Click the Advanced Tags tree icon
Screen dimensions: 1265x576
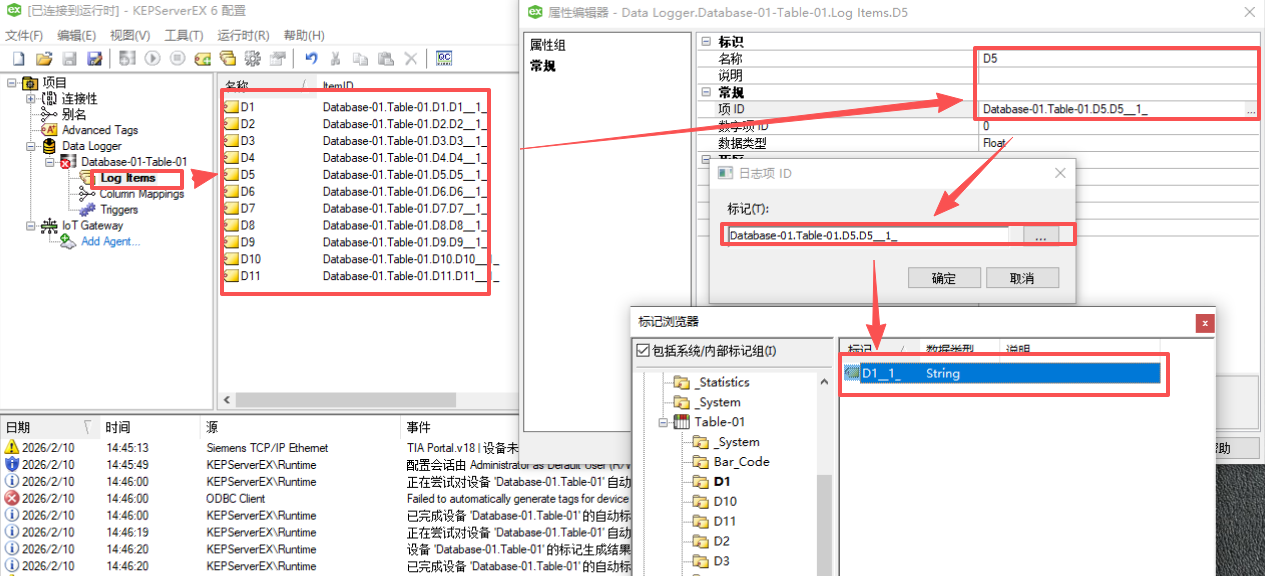[49, 130]
